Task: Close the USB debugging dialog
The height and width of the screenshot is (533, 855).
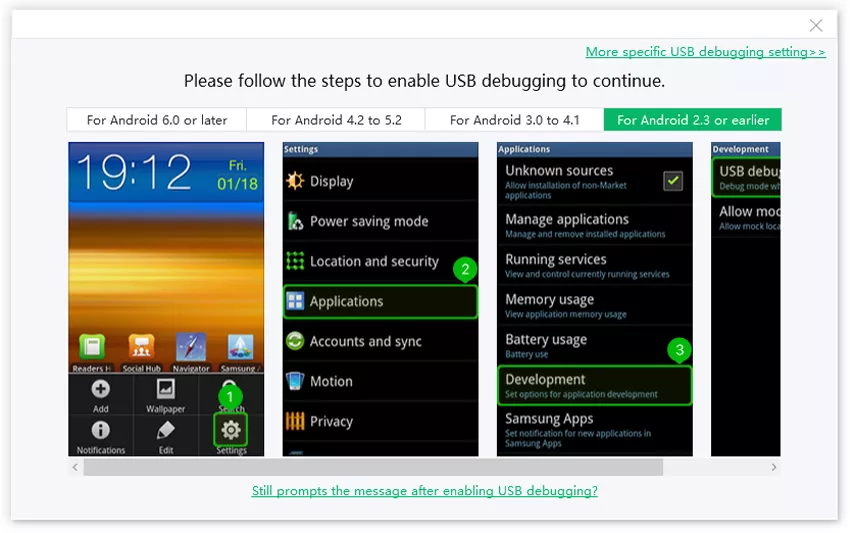Action: pyautogui.click(x=816, y=26)
